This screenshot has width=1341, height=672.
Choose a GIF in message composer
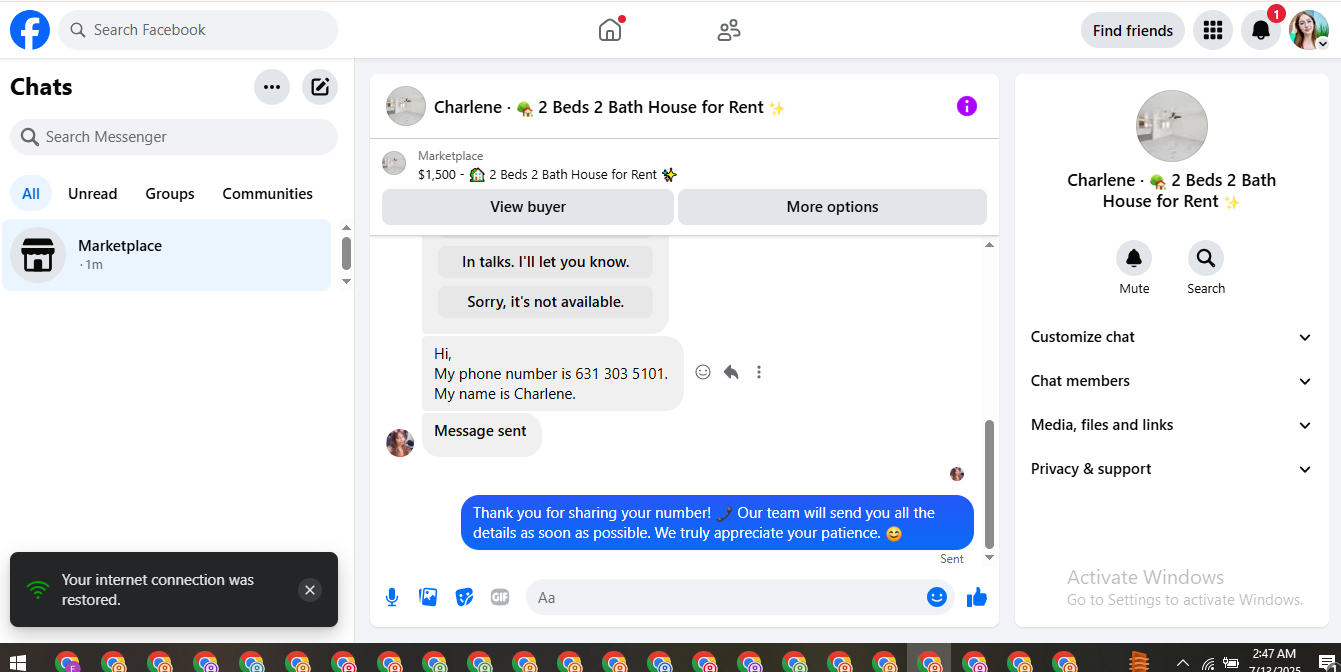click(x=500, y=597)
